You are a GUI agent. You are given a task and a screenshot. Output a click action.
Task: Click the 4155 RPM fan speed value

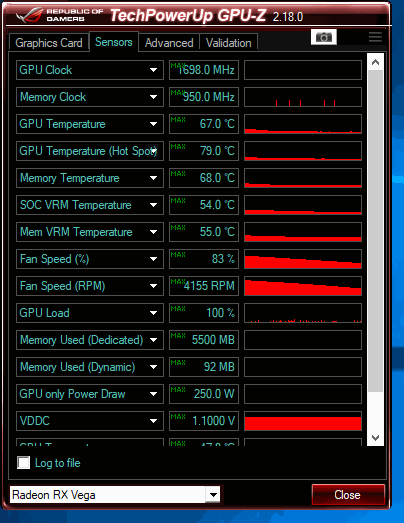point(204,286)
